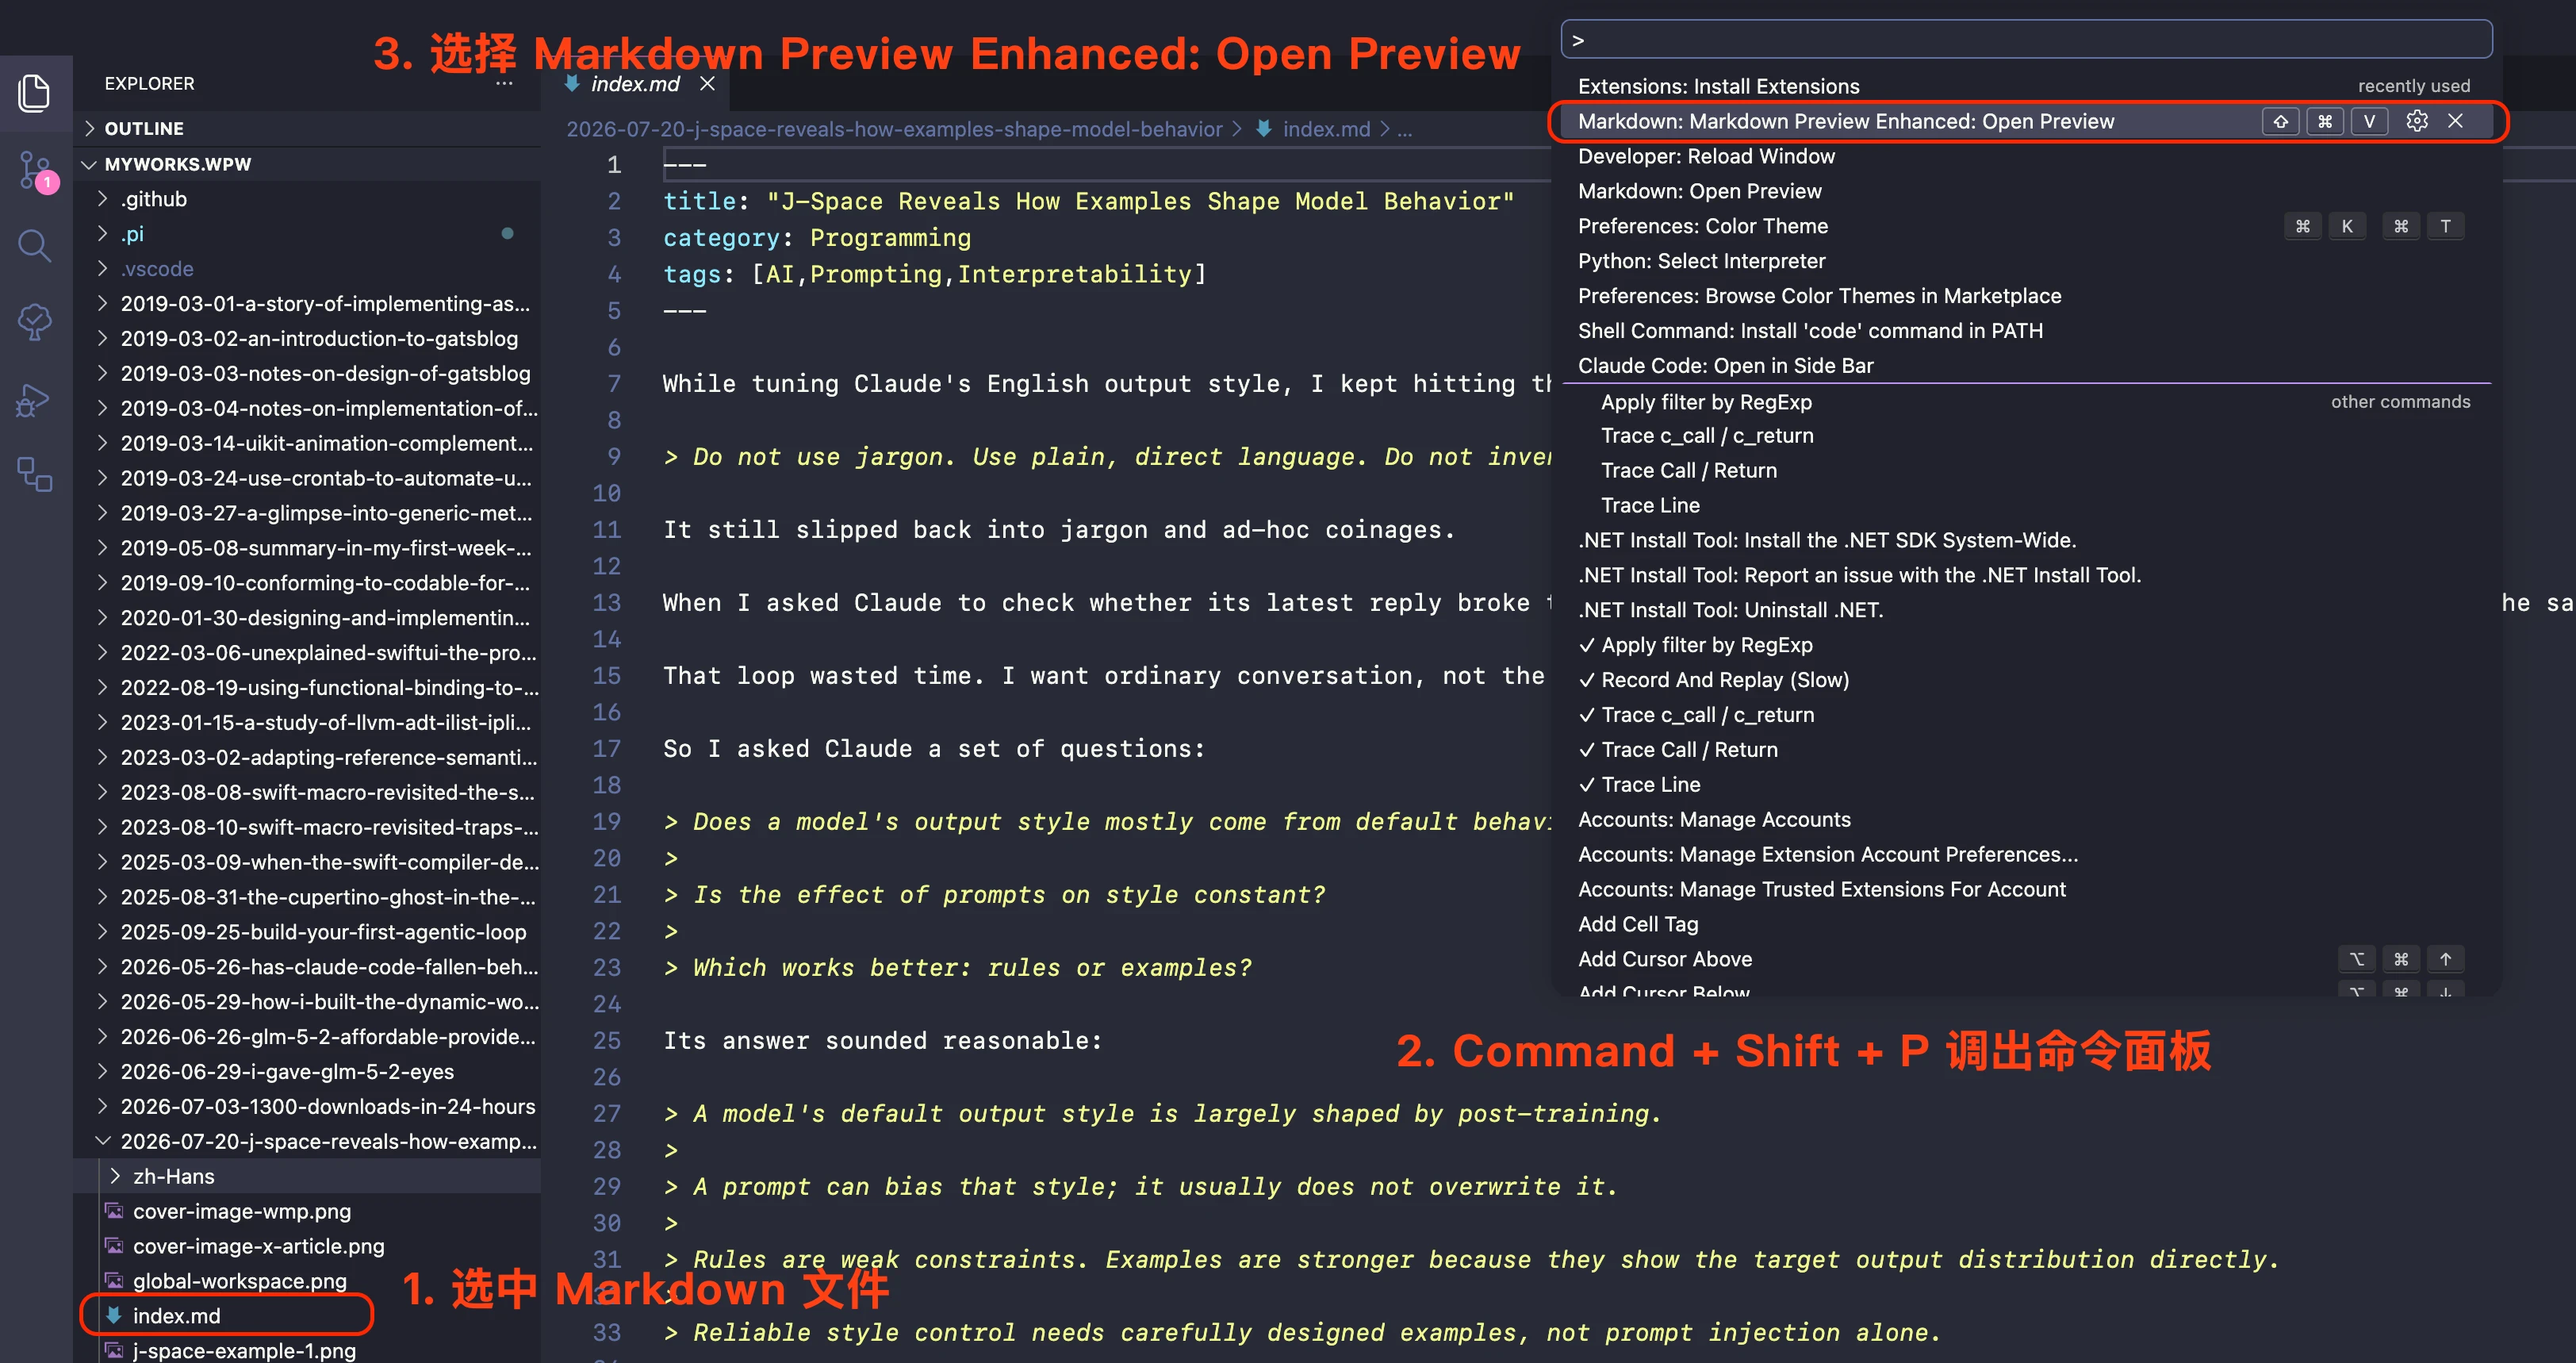Select Markdown: Open Preview command
The image size is (2576, 1363).
coord(2026,191)
